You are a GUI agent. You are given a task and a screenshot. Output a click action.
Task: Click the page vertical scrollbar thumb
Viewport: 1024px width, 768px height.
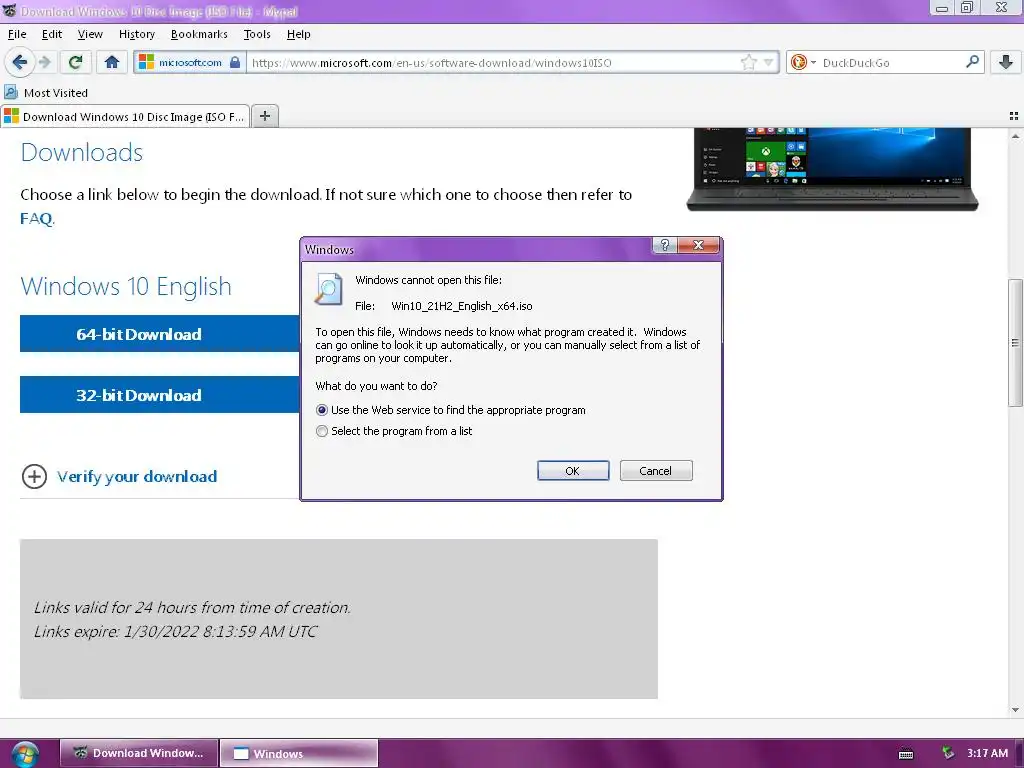pyautogui.click(x=1015, y=342)
